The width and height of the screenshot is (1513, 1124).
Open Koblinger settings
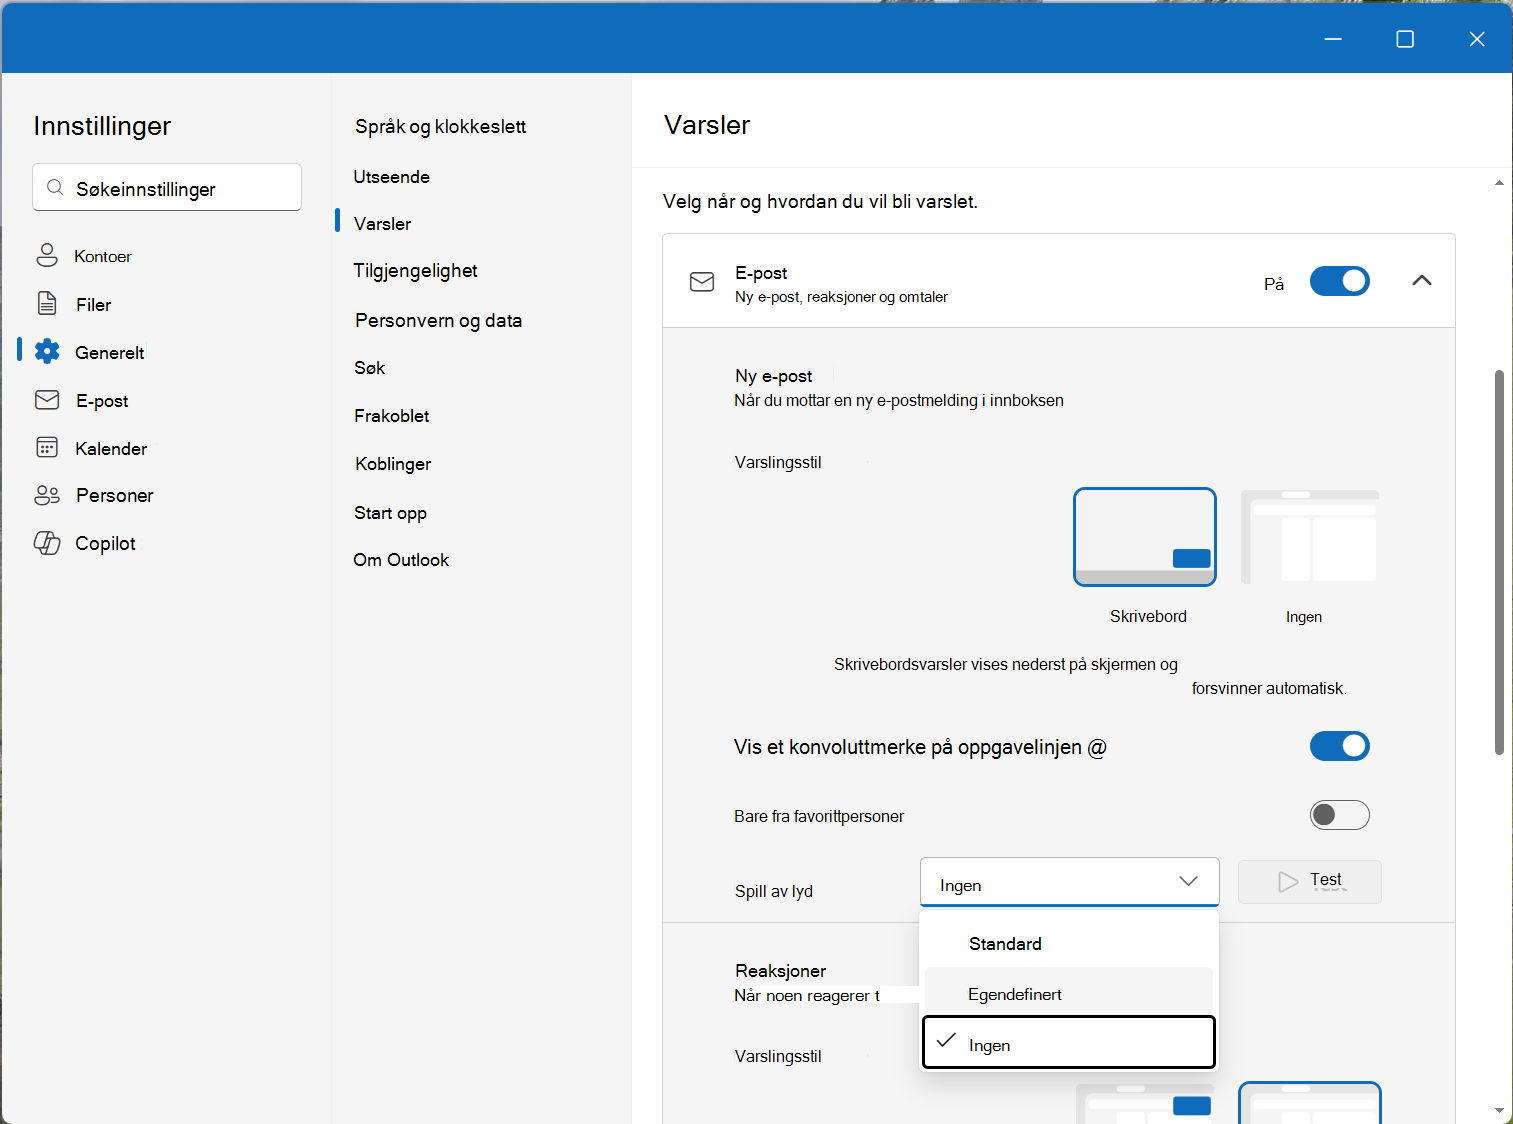tap(393, 464)
